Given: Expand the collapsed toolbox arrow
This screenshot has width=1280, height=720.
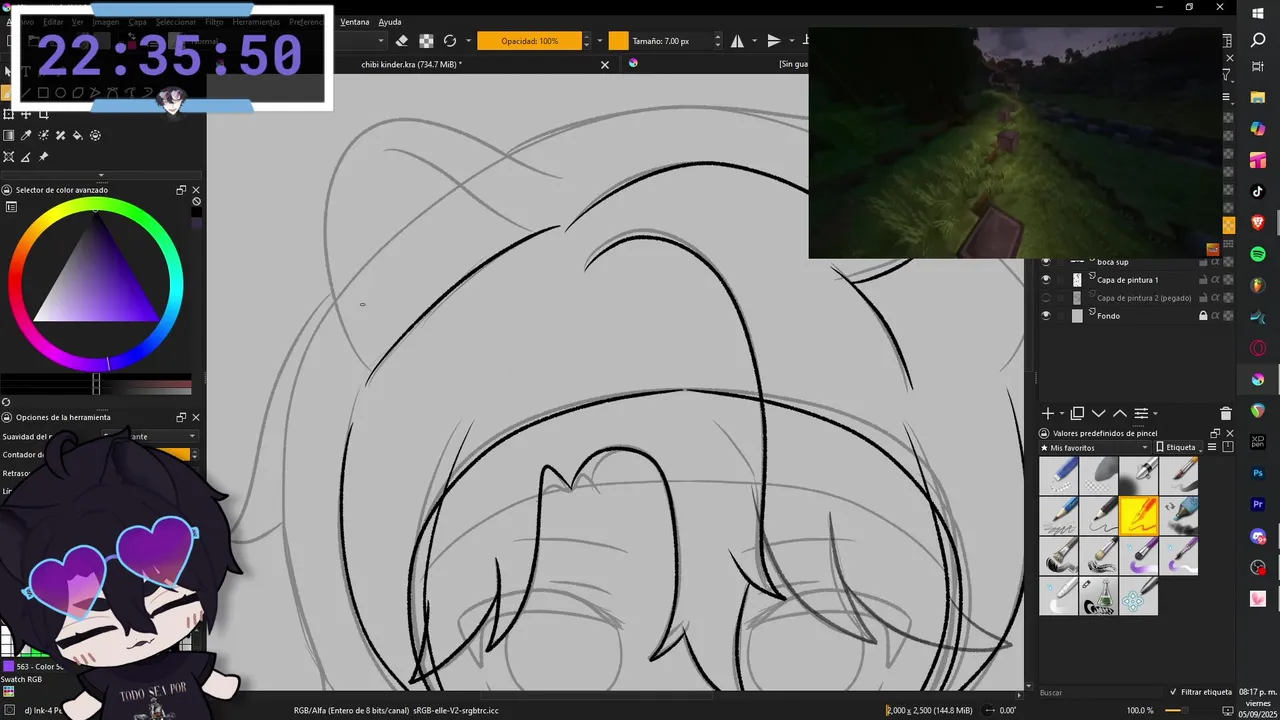Looking at the screenshot, I should [x=100, y=175].
